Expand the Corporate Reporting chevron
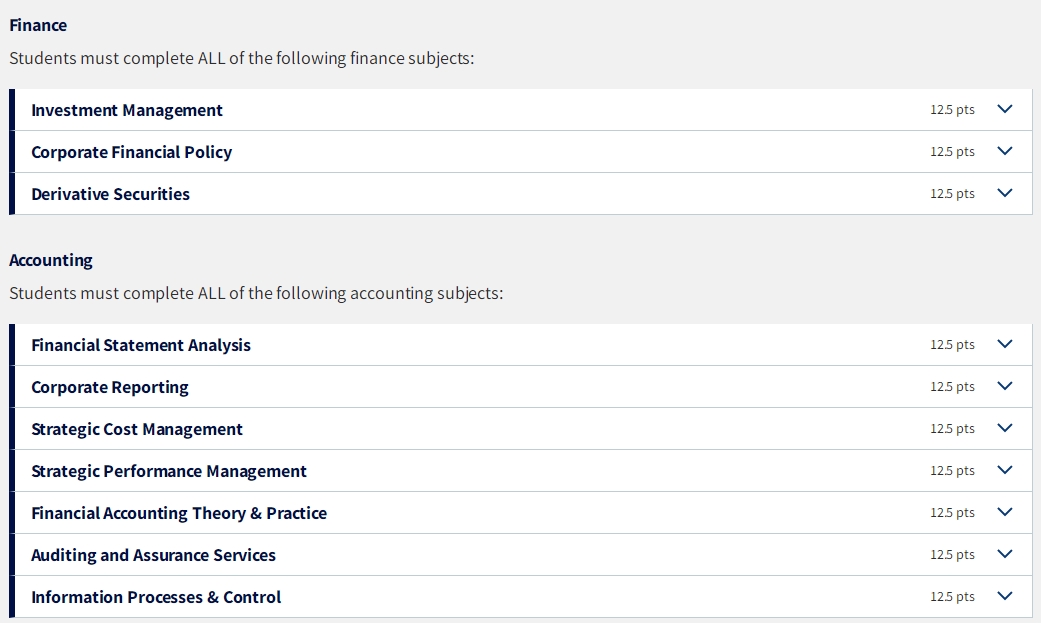This screenshot has width=1041, height=623. (x=1005, y=386)
